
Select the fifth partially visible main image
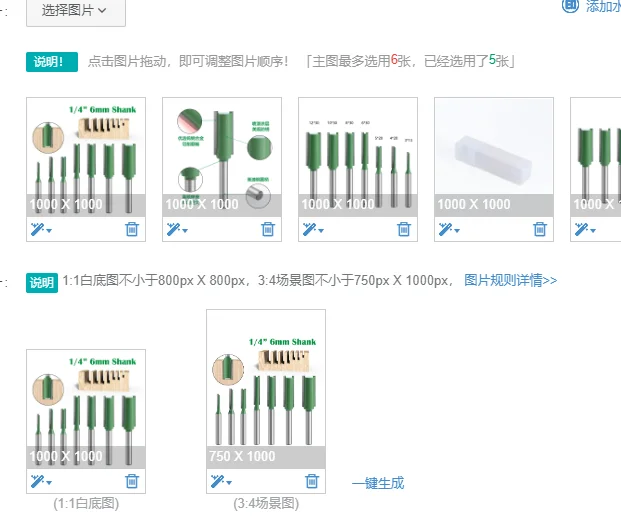pyautogui.click(x=596, y=157)
